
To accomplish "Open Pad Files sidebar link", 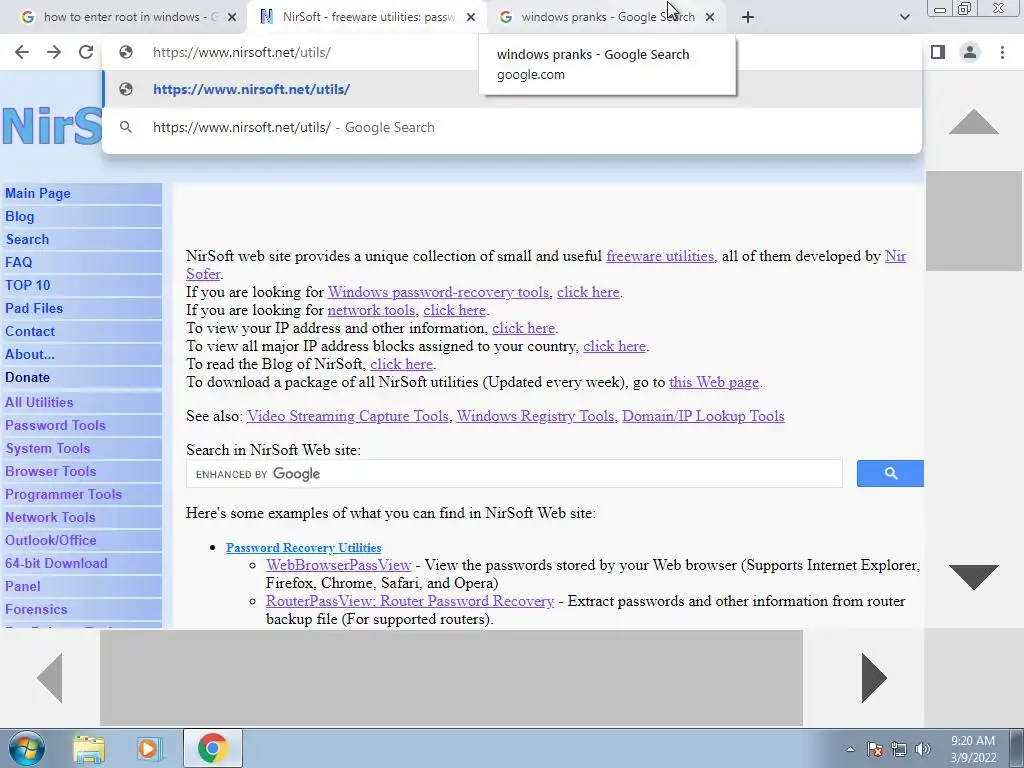I will [x=34, y=308].
